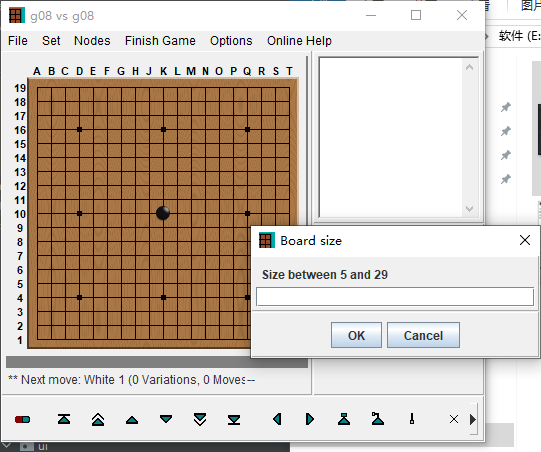Click the main variation end icon
The width and height of the screenshot is (541, 452).
coord(378,419)
